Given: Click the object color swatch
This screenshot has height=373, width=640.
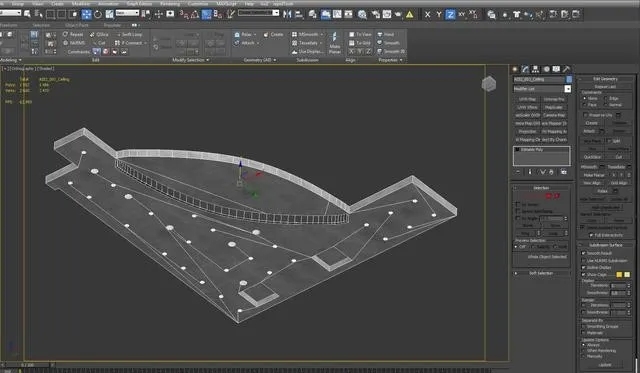Looking at the screenshot, I should (x=569, y=80).
